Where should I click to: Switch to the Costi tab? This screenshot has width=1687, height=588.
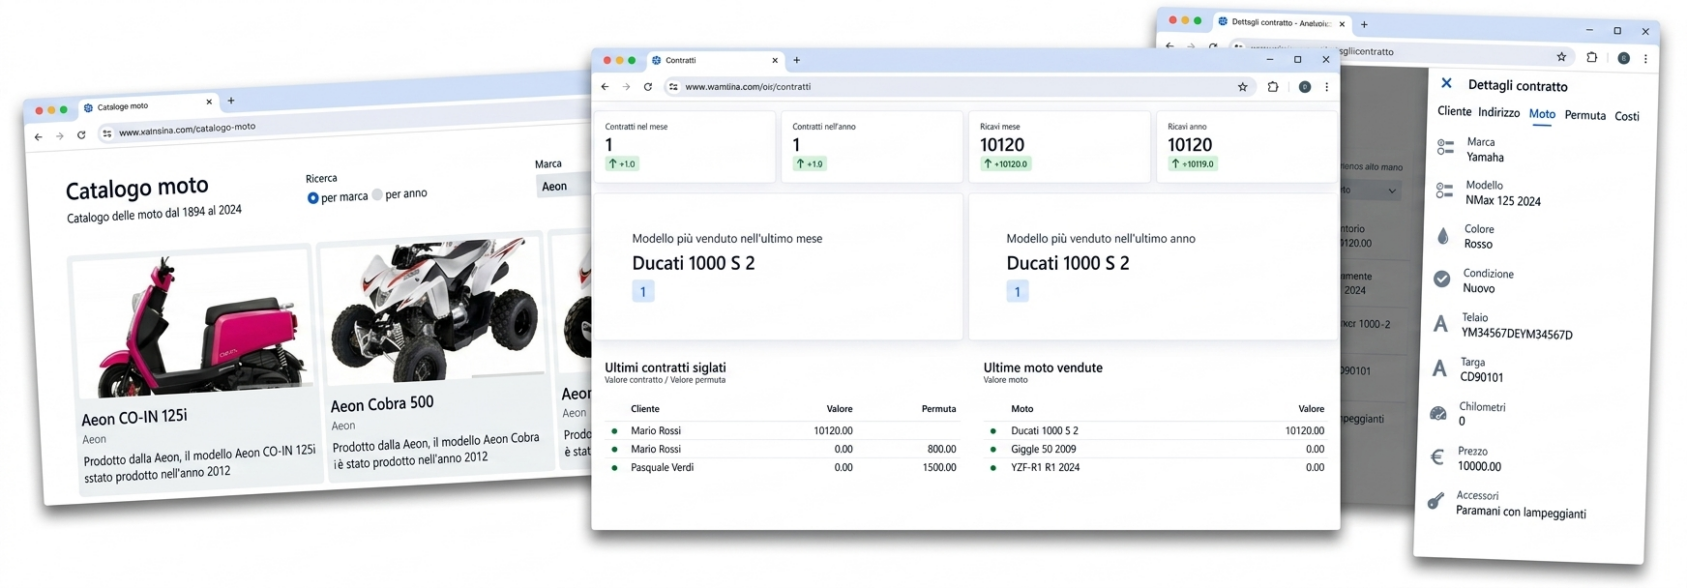point(1627,117)
